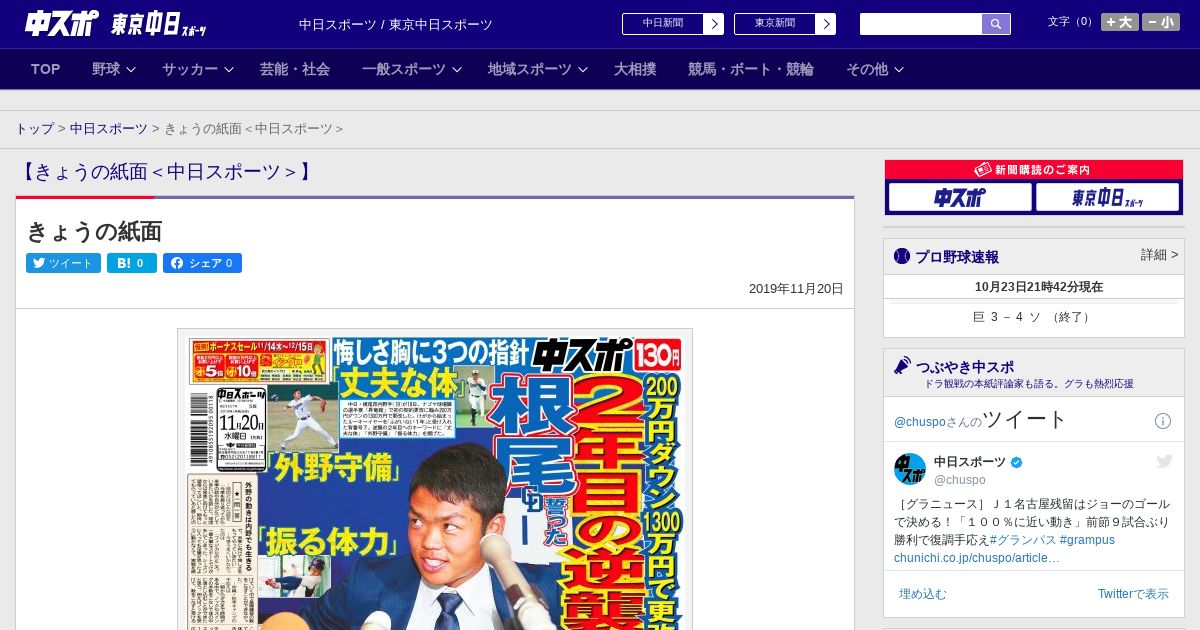Click the date 2019年11月20日
1200x630 pixels.
coord(796,289)
